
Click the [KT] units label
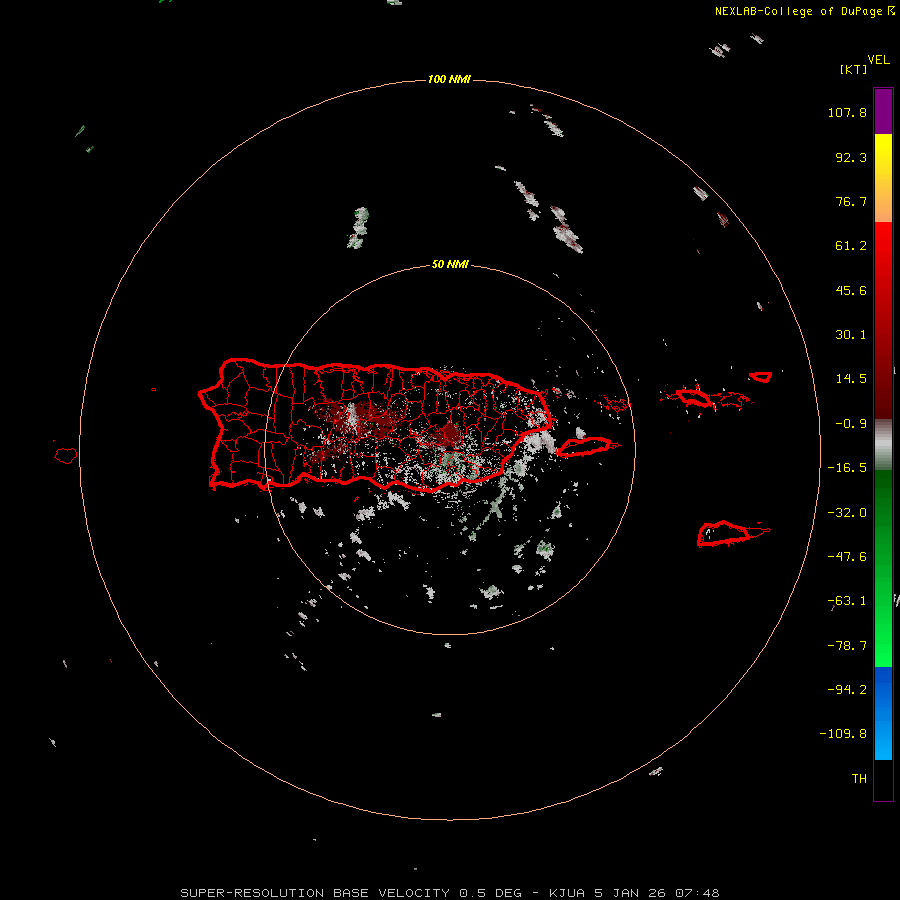[x=854, y=70]
